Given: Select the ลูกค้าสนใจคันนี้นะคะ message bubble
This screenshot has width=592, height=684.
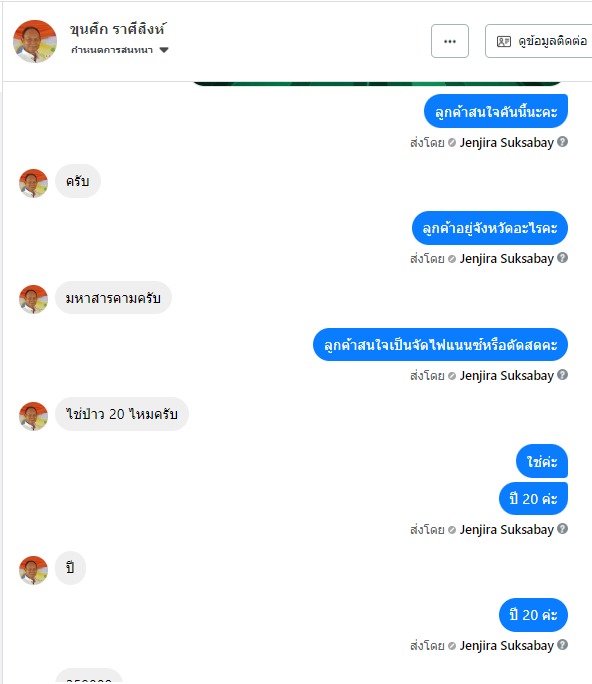Looking at the screenshot, I should tap(496, 111).
